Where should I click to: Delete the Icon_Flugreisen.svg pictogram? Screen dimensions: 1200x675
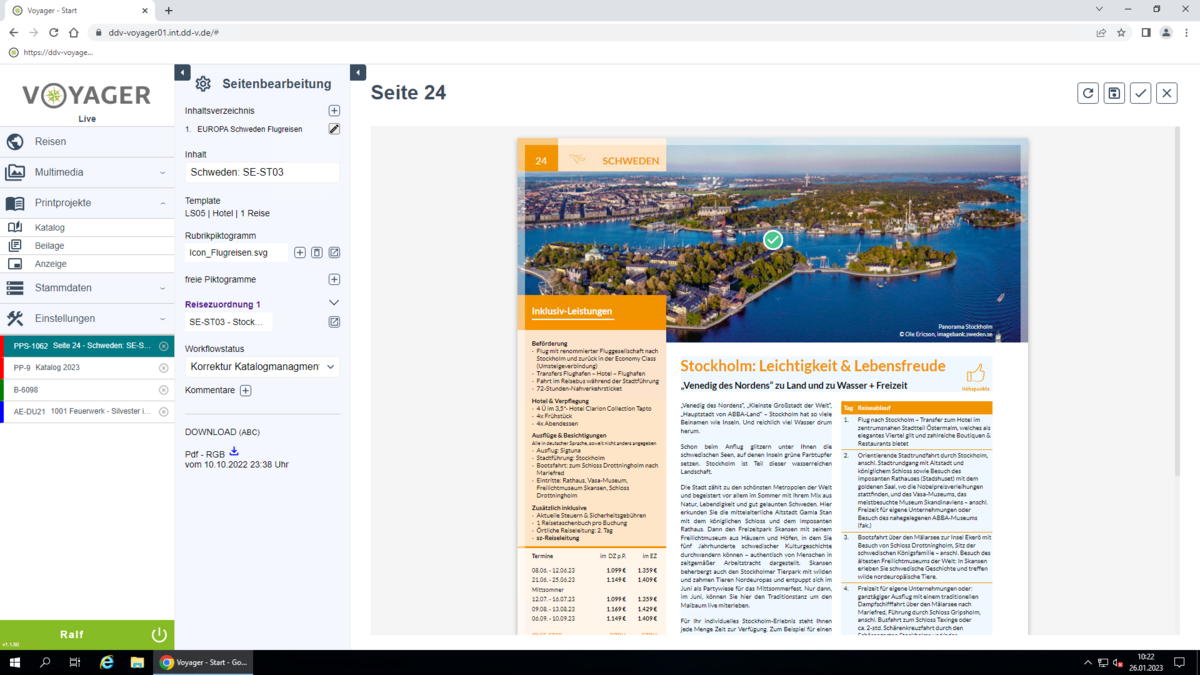click(x=317, y=253)
